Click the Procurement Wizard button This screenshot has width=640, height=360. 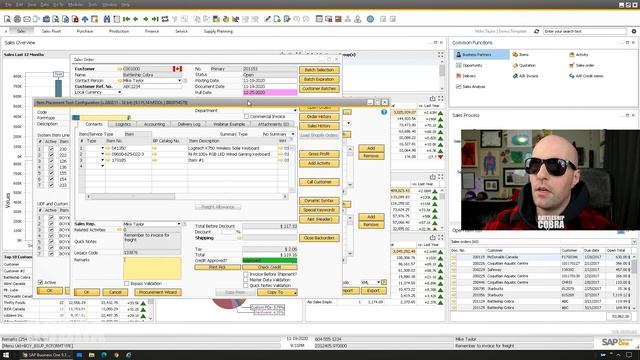158,292
